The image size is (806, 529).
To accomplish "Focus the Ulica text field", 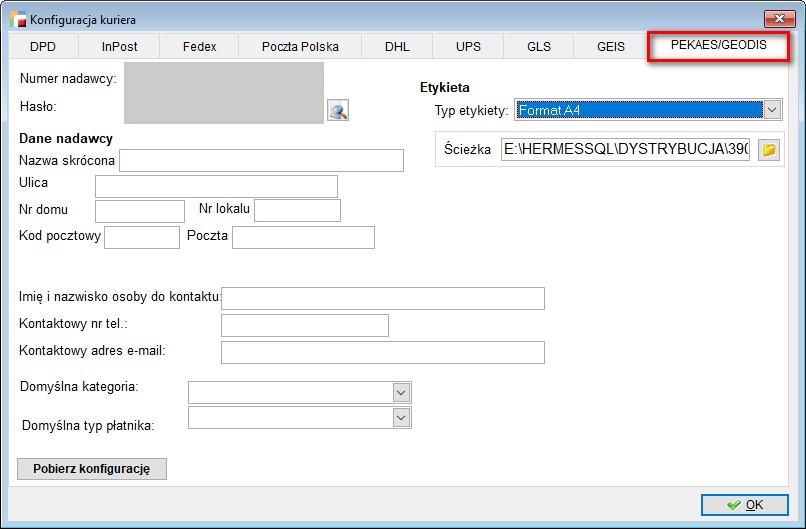I will (x=216, y=186).
